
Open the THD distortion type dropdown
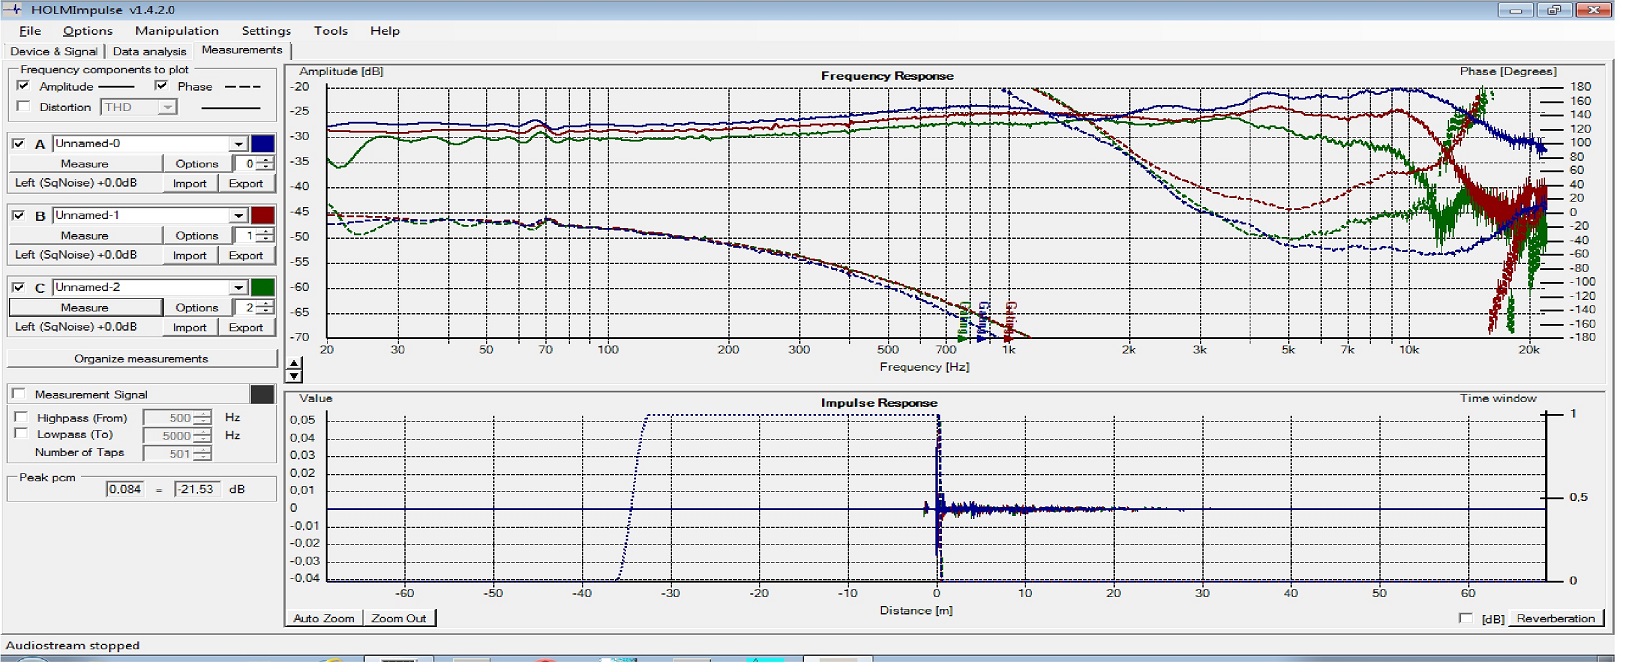pos(167,107)
